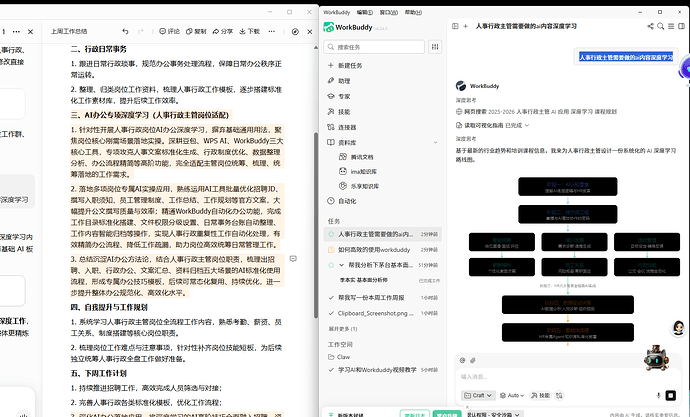Click the black stop generation button
Viewport: 690px width, 417px height.
[671, 395]
